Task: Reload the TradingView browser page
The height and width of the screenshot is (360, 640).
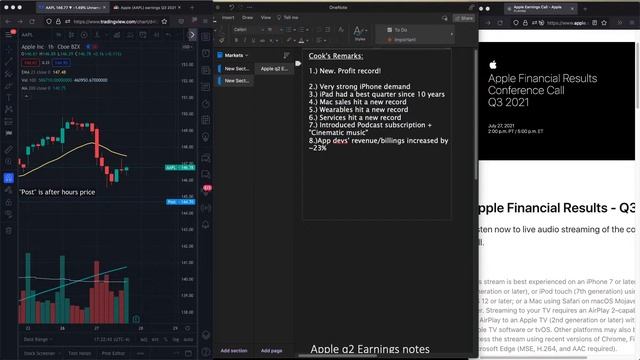Action: pyautogui.click(x=32, y=21)
